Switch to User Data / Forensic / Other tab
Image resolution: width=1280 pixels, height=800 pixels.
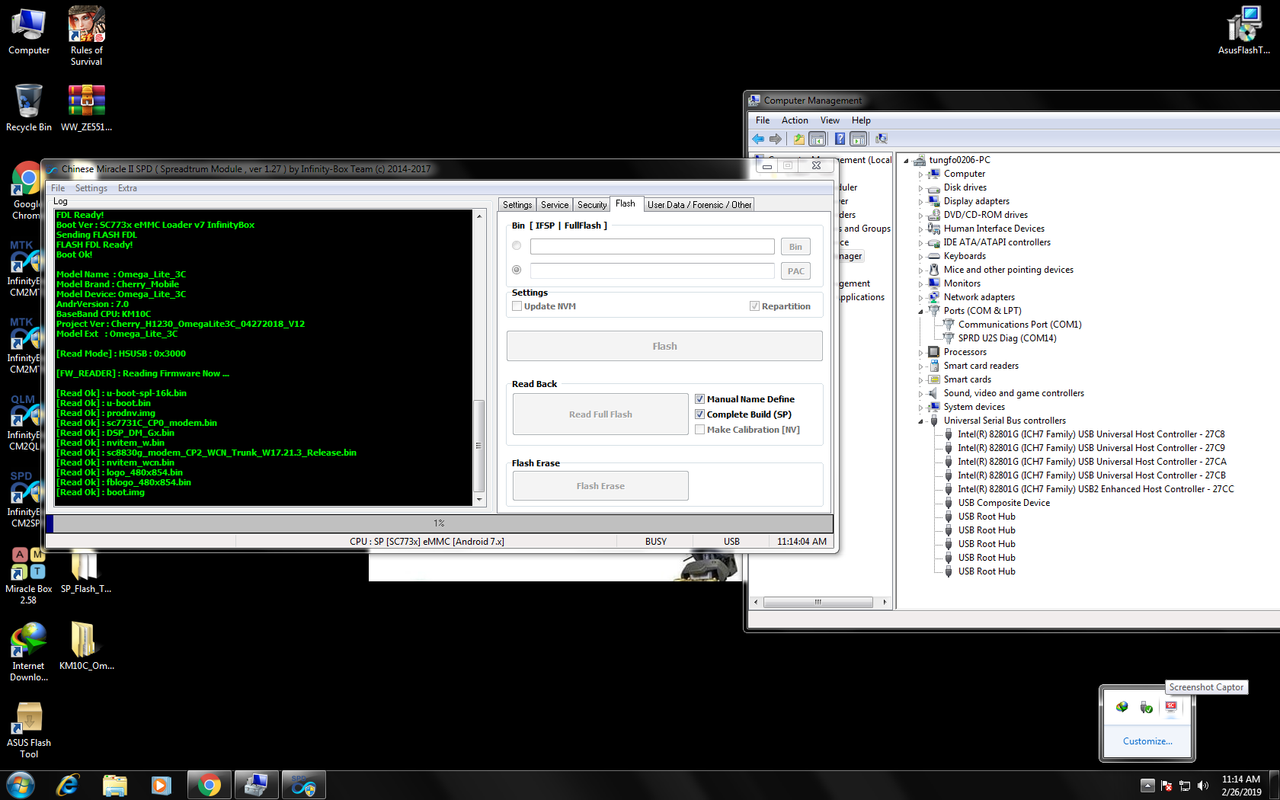699,204
